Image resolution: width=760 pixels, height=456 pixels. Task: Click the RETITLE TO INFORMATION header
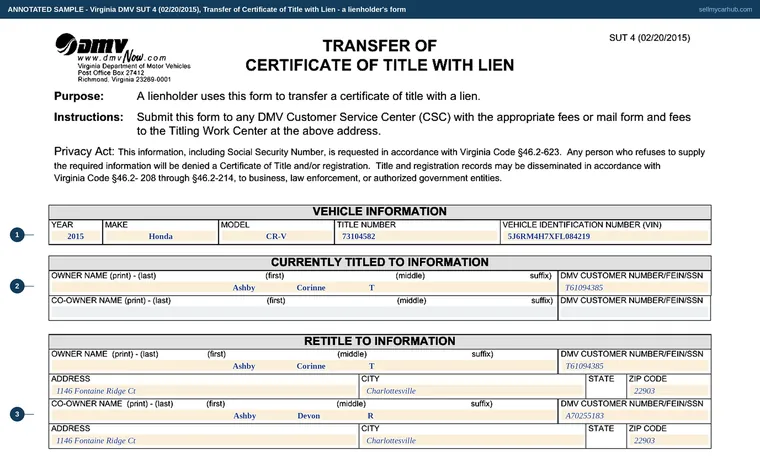[x=380, y=341]
